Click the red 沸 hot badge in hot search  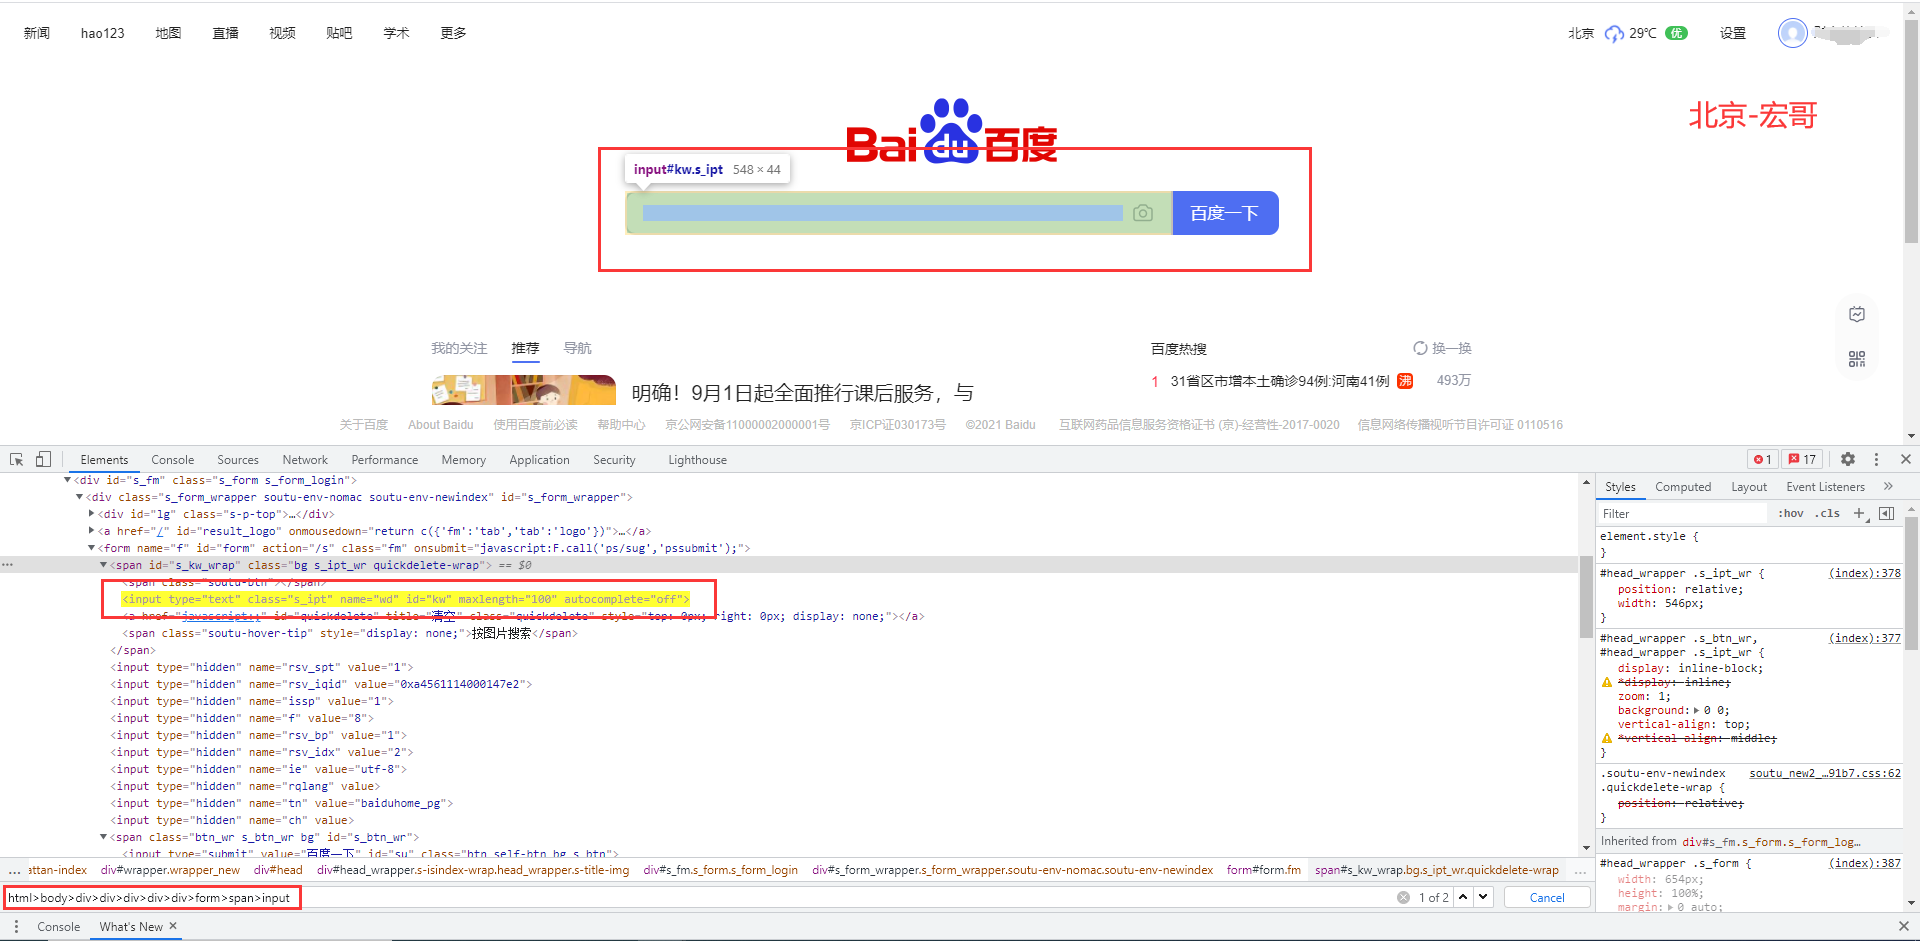pos(1405,381)
